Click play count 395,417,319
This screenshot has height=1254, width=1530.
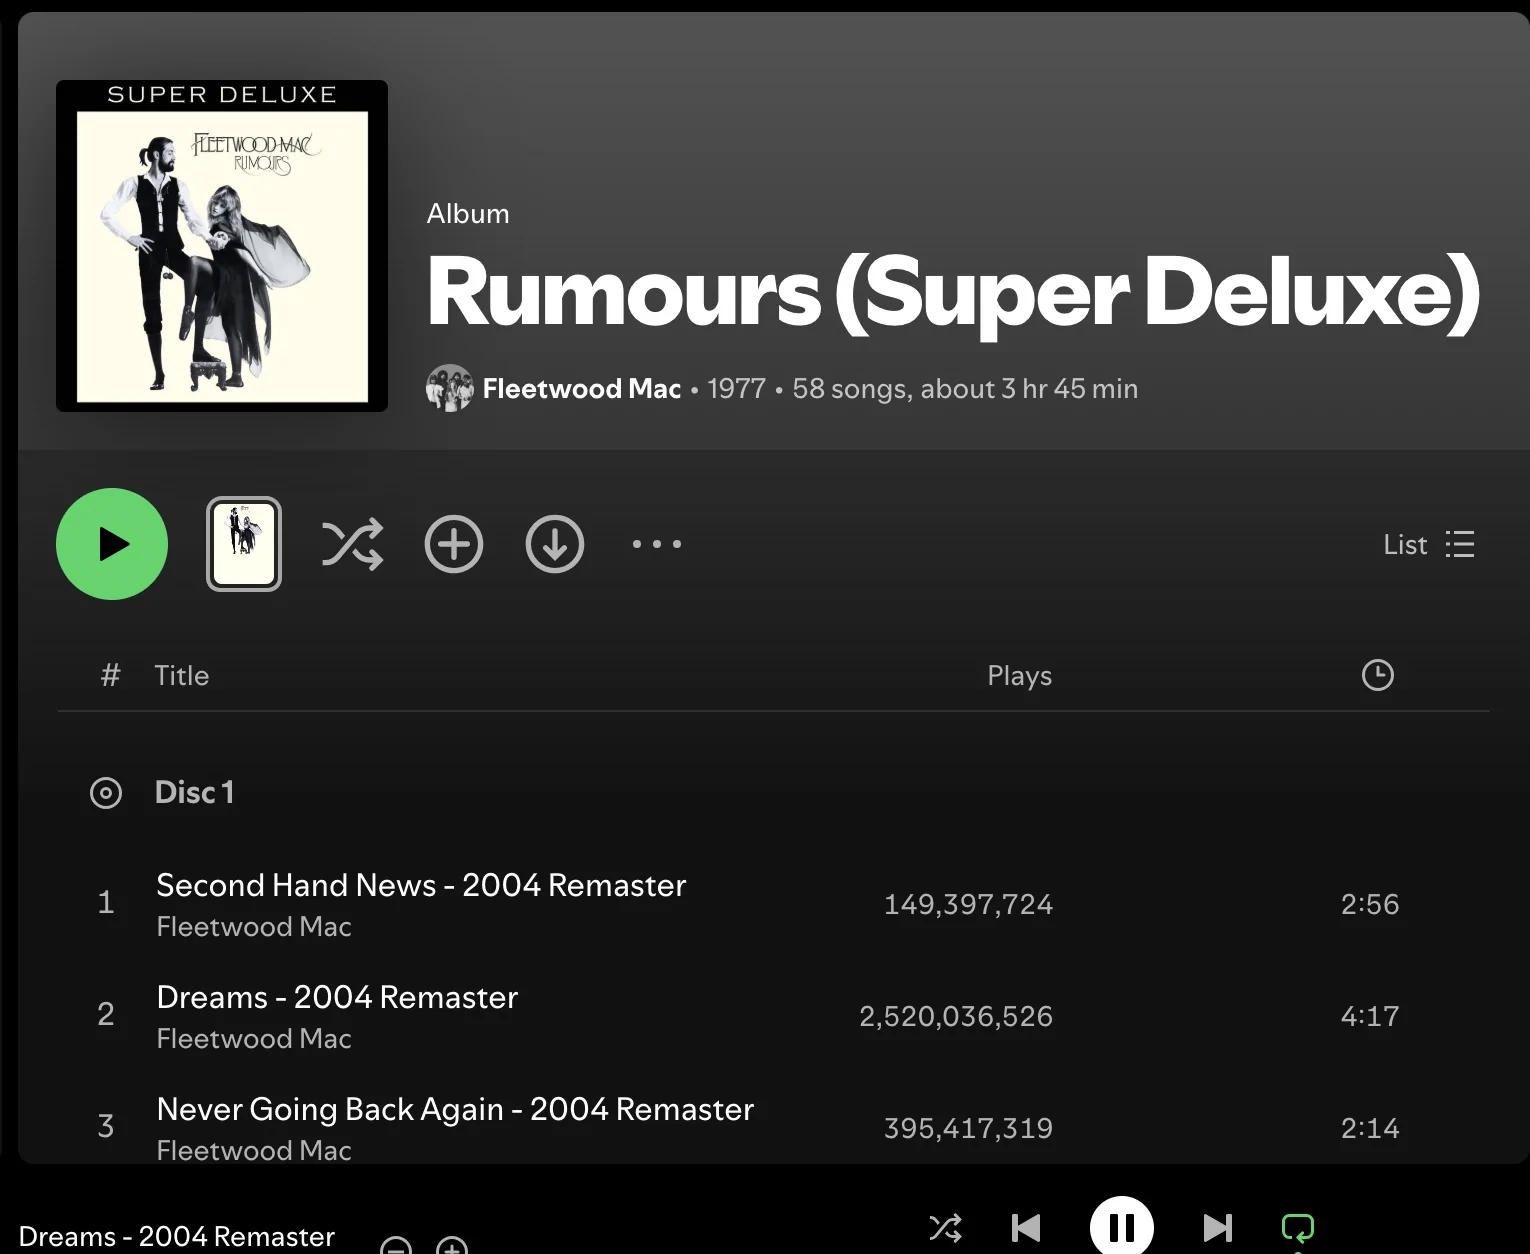pos(968,1128)
